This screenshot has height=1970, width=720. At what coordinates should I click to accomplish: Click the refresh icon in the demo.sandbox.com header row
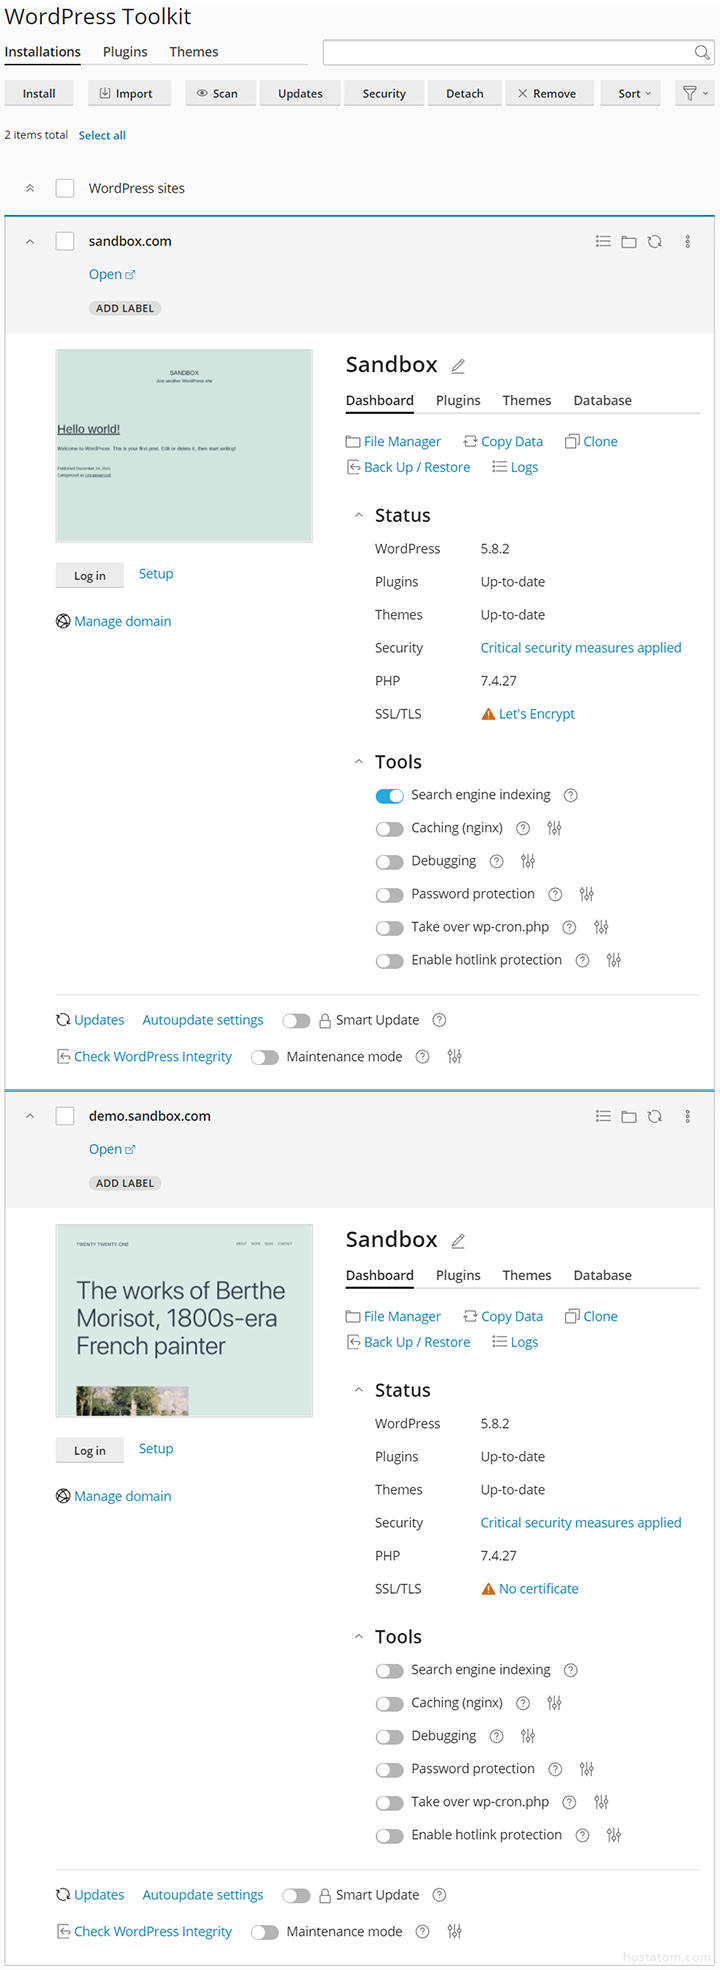click(x=655, y=1117)
